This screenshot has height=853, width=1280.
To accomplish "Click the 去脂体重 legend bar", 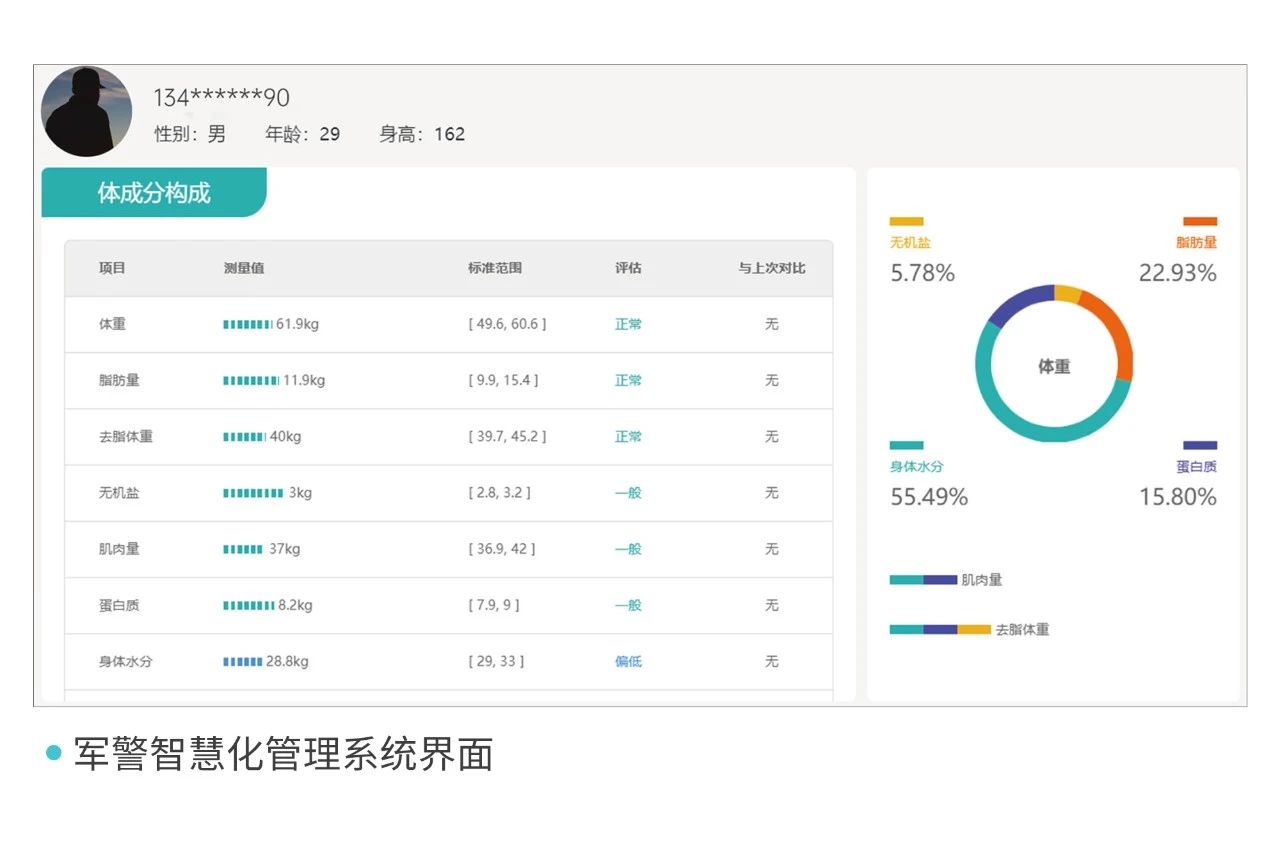I will [x=940, y=630].
